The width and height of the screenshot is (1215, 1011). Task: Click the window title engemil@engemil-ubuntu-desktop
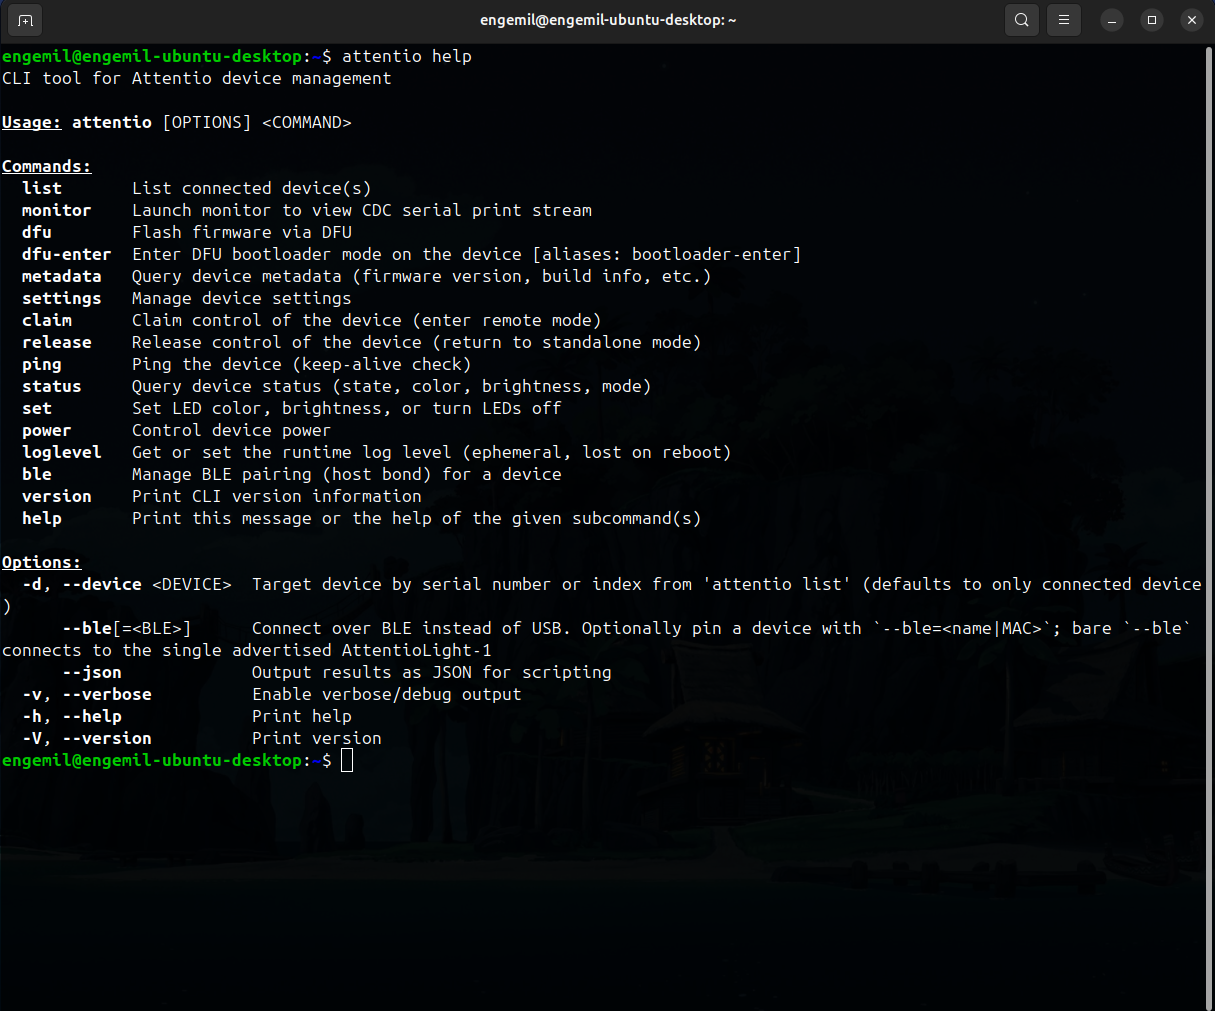pos(608,20)
